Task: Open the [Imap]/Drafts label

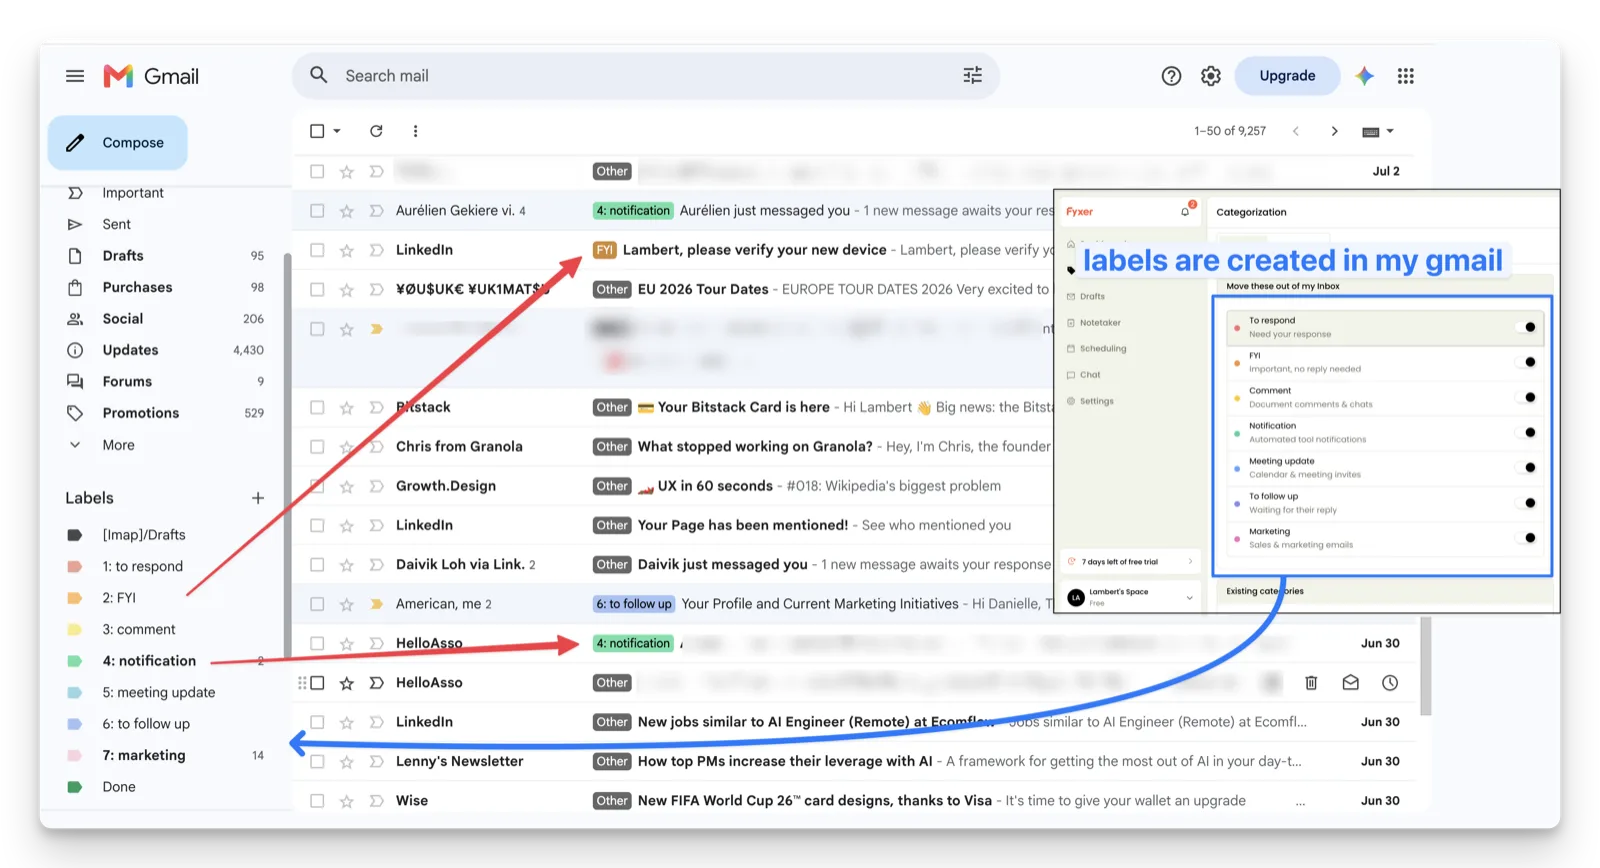Action: [x=143, y=535]
